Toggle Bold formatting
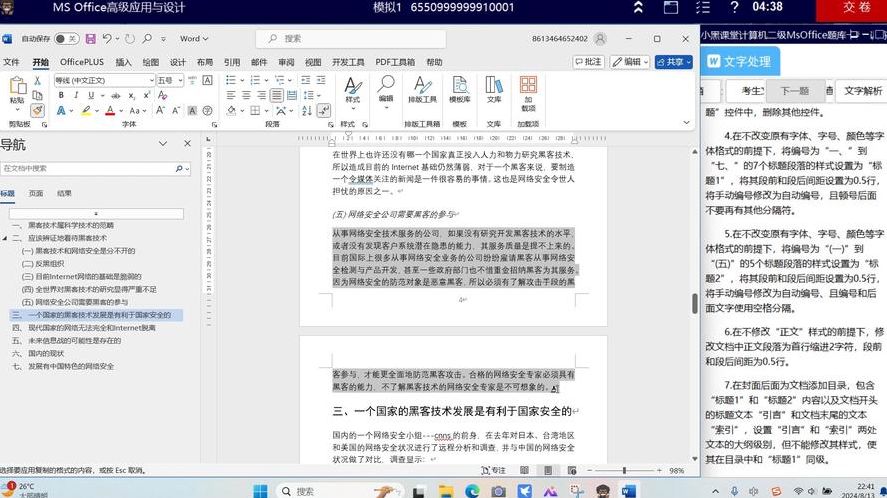This screenshot has width=887, height=498. coord(61,96)
